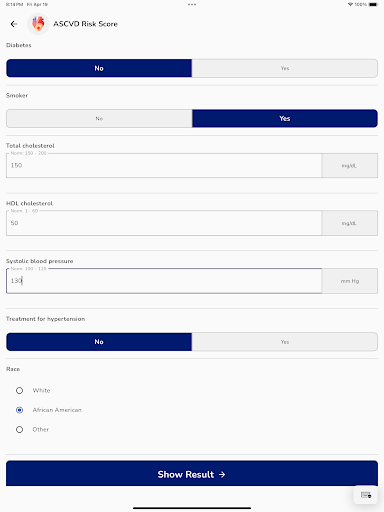Tap the heart logo next to ASCVD Risk Score
This screenshot has height=512, width=384.
[x=38, y=24]
